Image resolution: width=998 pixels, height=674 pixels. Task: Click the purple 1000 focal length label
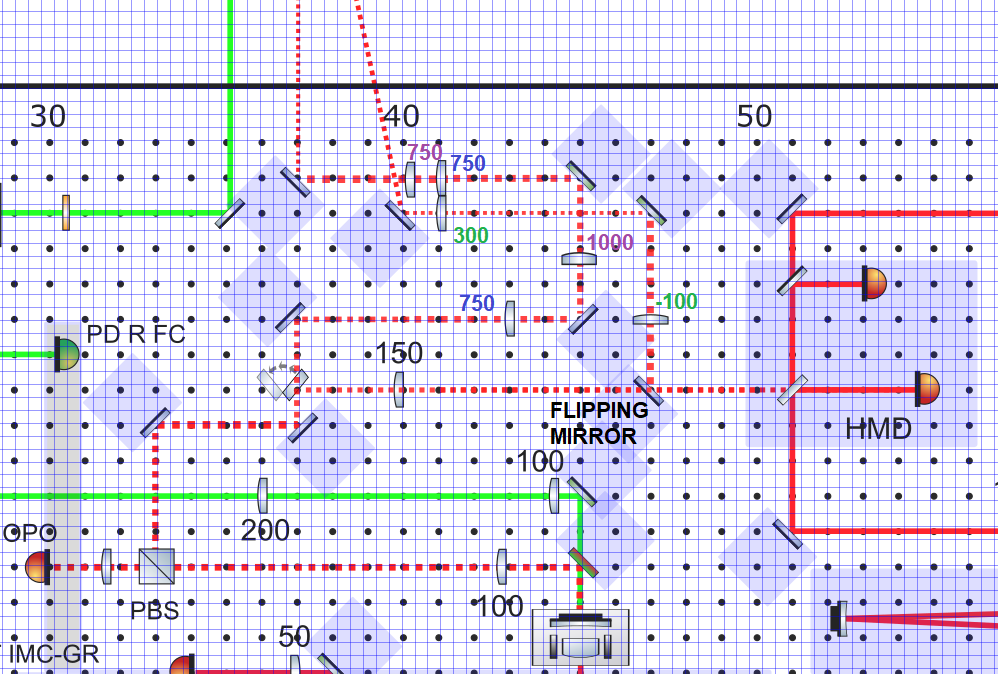pos(610,242)
